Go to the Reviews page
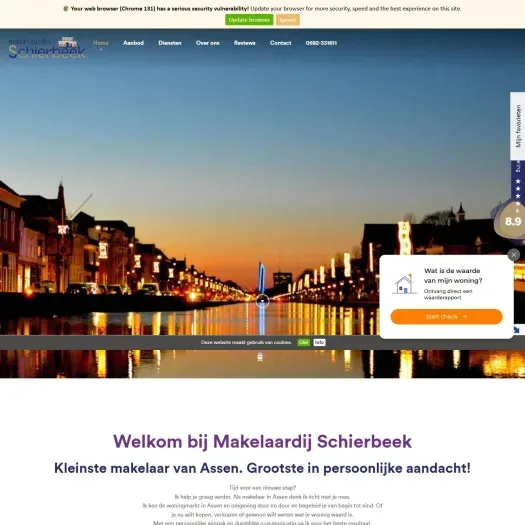Image resolution: width=525 pixels, height=525 pixels. (x=244, y=43)
